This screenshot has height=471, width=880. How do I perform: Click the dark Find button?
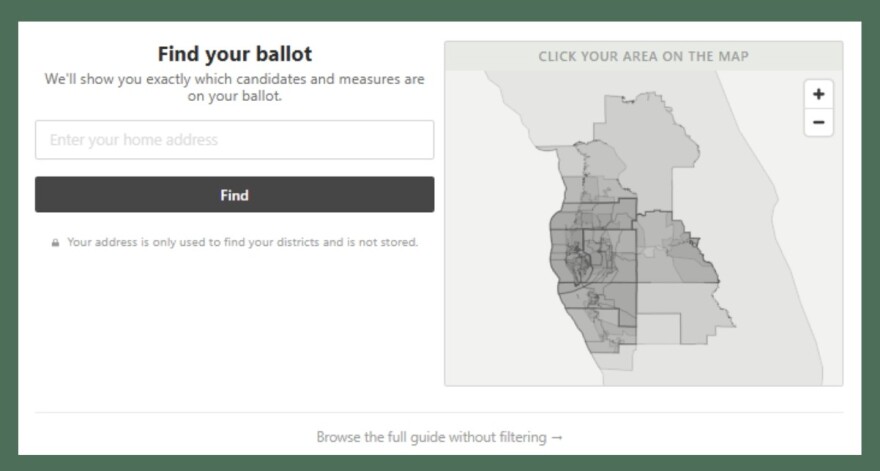[234, 195]
